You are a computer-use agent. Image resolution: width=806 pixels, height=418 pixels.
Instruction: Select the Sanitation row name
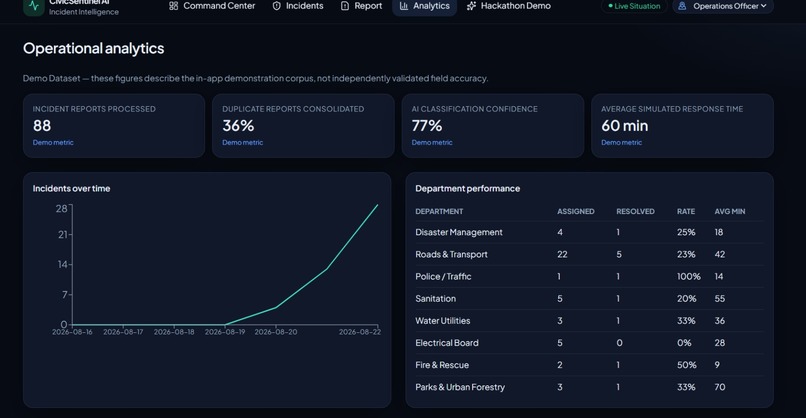click(435, 299)
